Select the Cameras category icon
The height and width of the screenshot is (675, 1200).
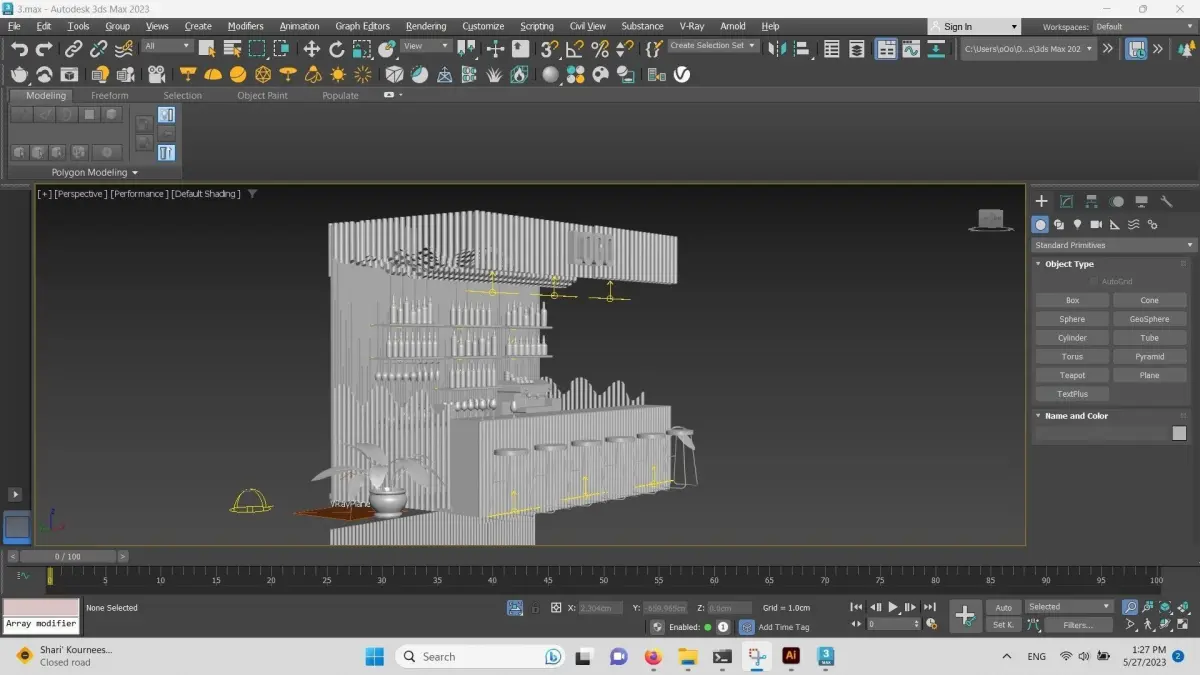(1096, 225)
